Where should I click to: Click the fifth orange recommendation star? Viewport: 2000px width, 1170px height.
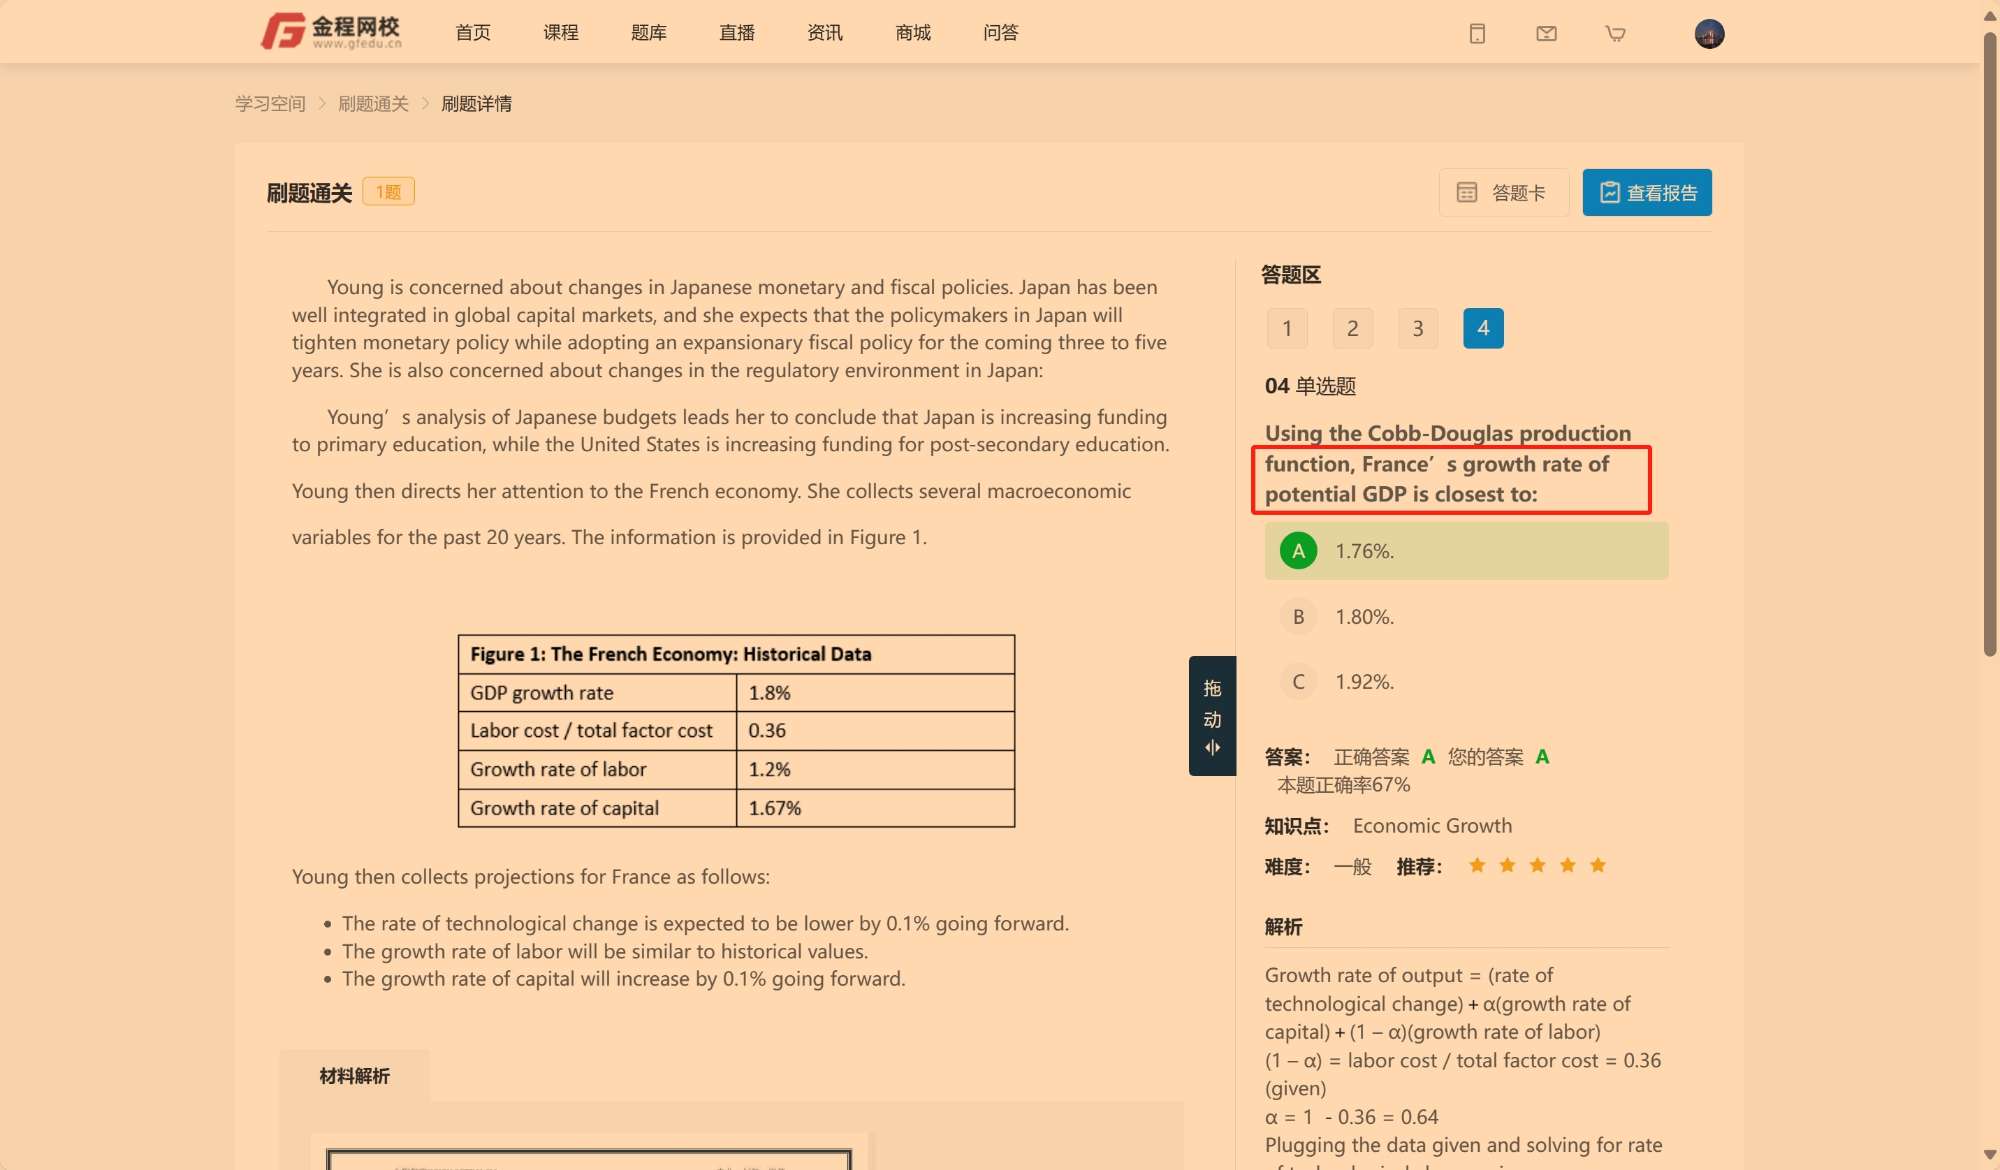(x=1598, y=865)
